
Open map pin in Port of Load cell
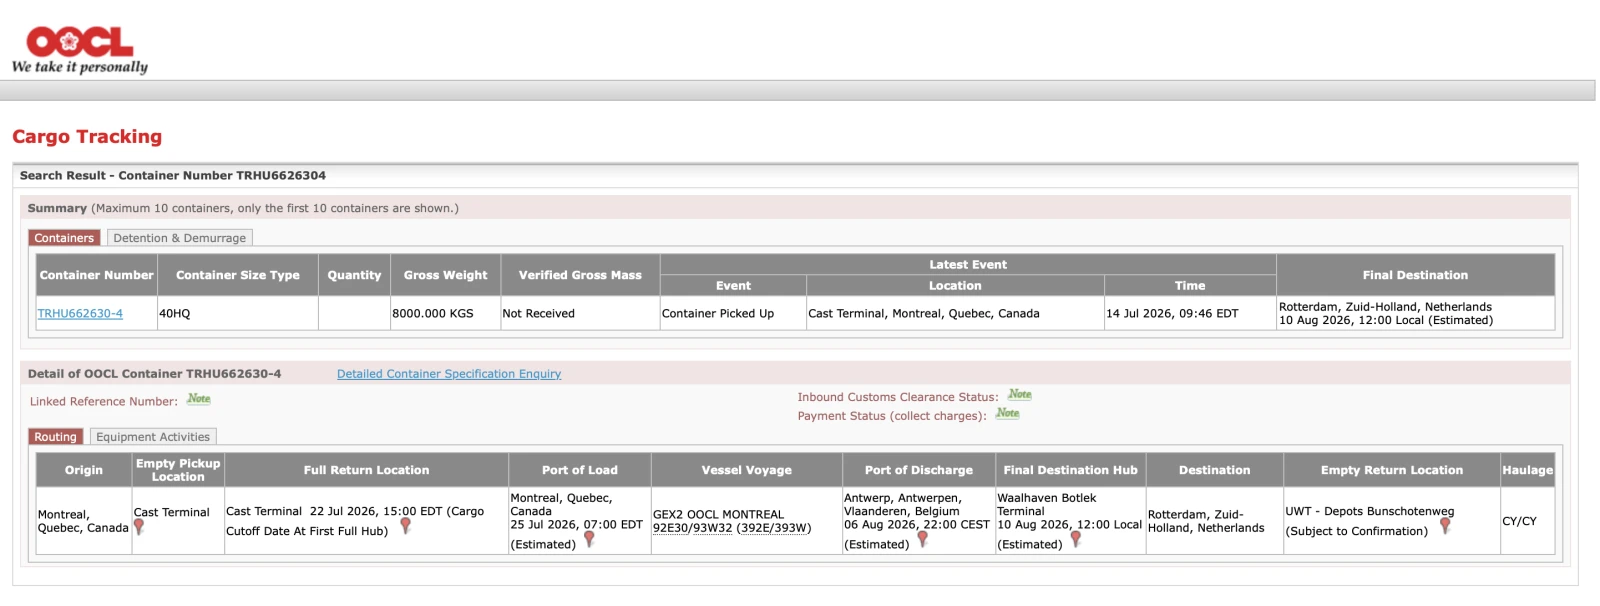(589, 539)
